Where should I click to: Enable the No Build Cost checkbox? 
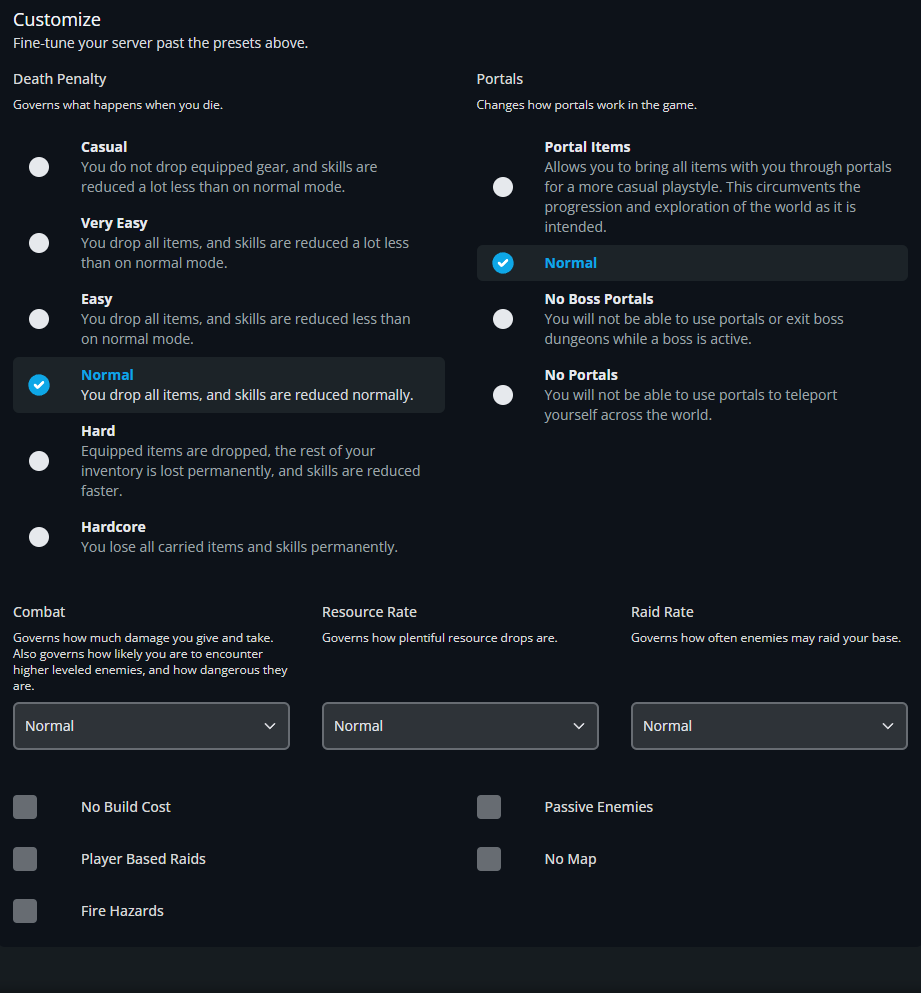tap(25, 807)
